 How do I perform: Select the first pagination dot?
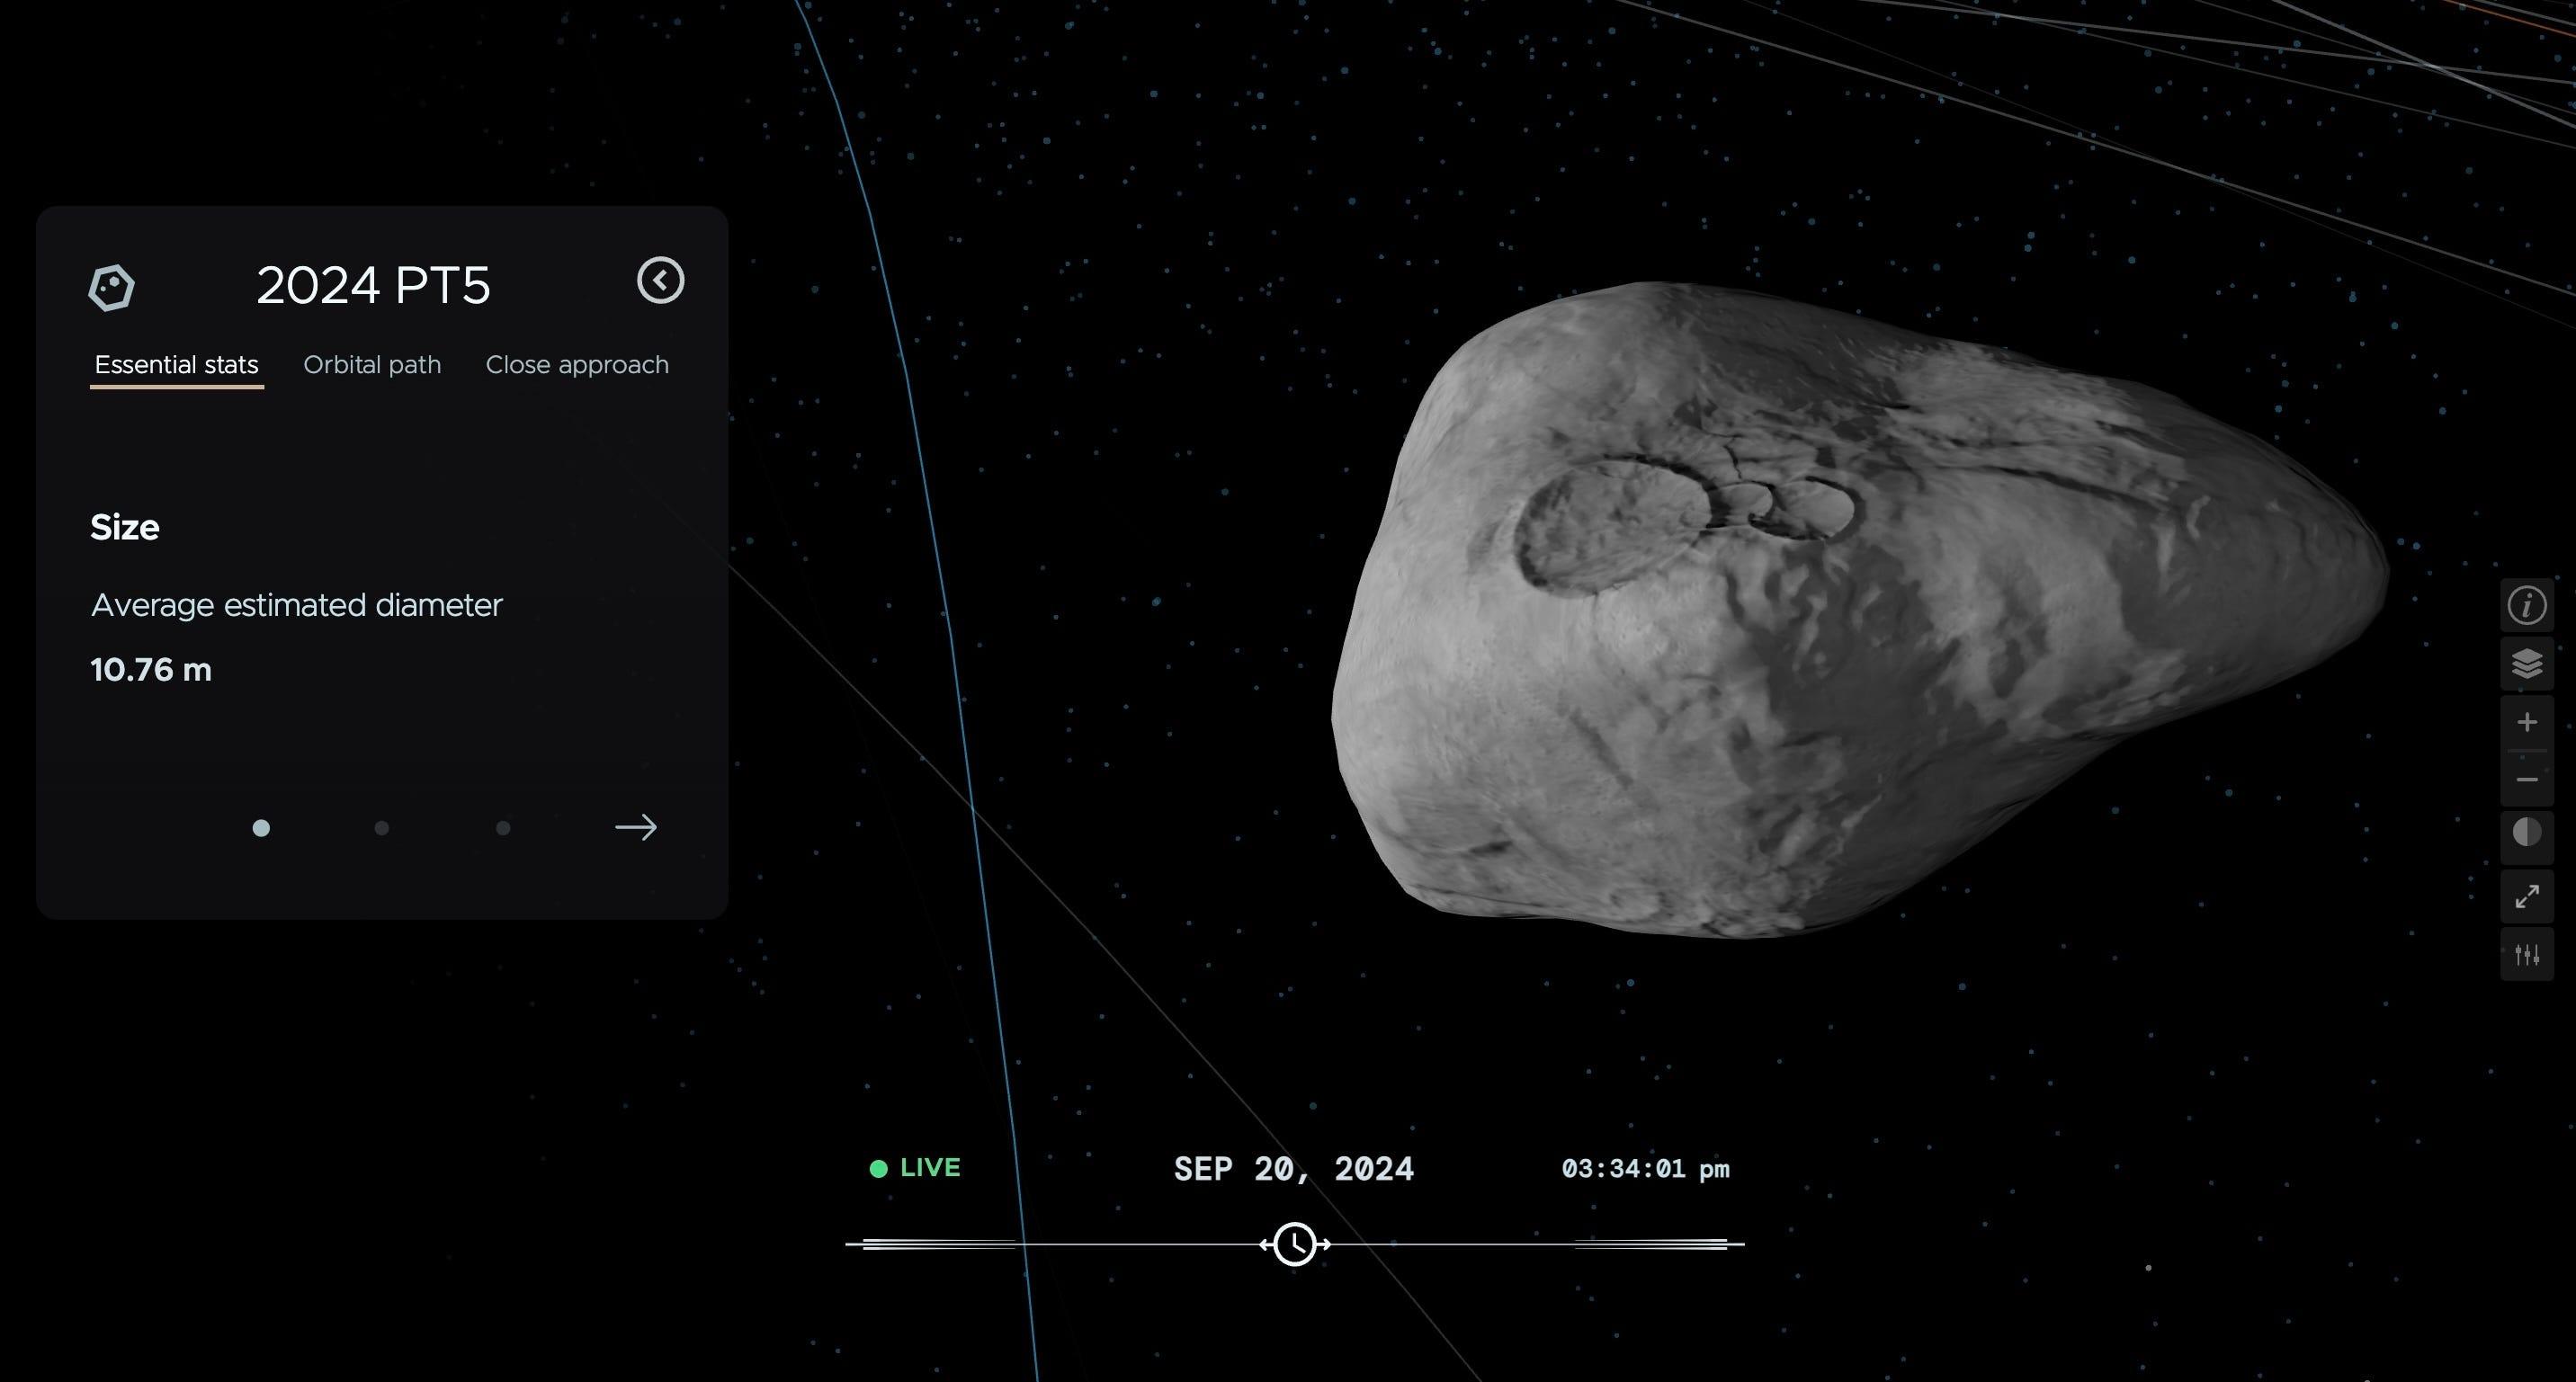tap(261, 828)
